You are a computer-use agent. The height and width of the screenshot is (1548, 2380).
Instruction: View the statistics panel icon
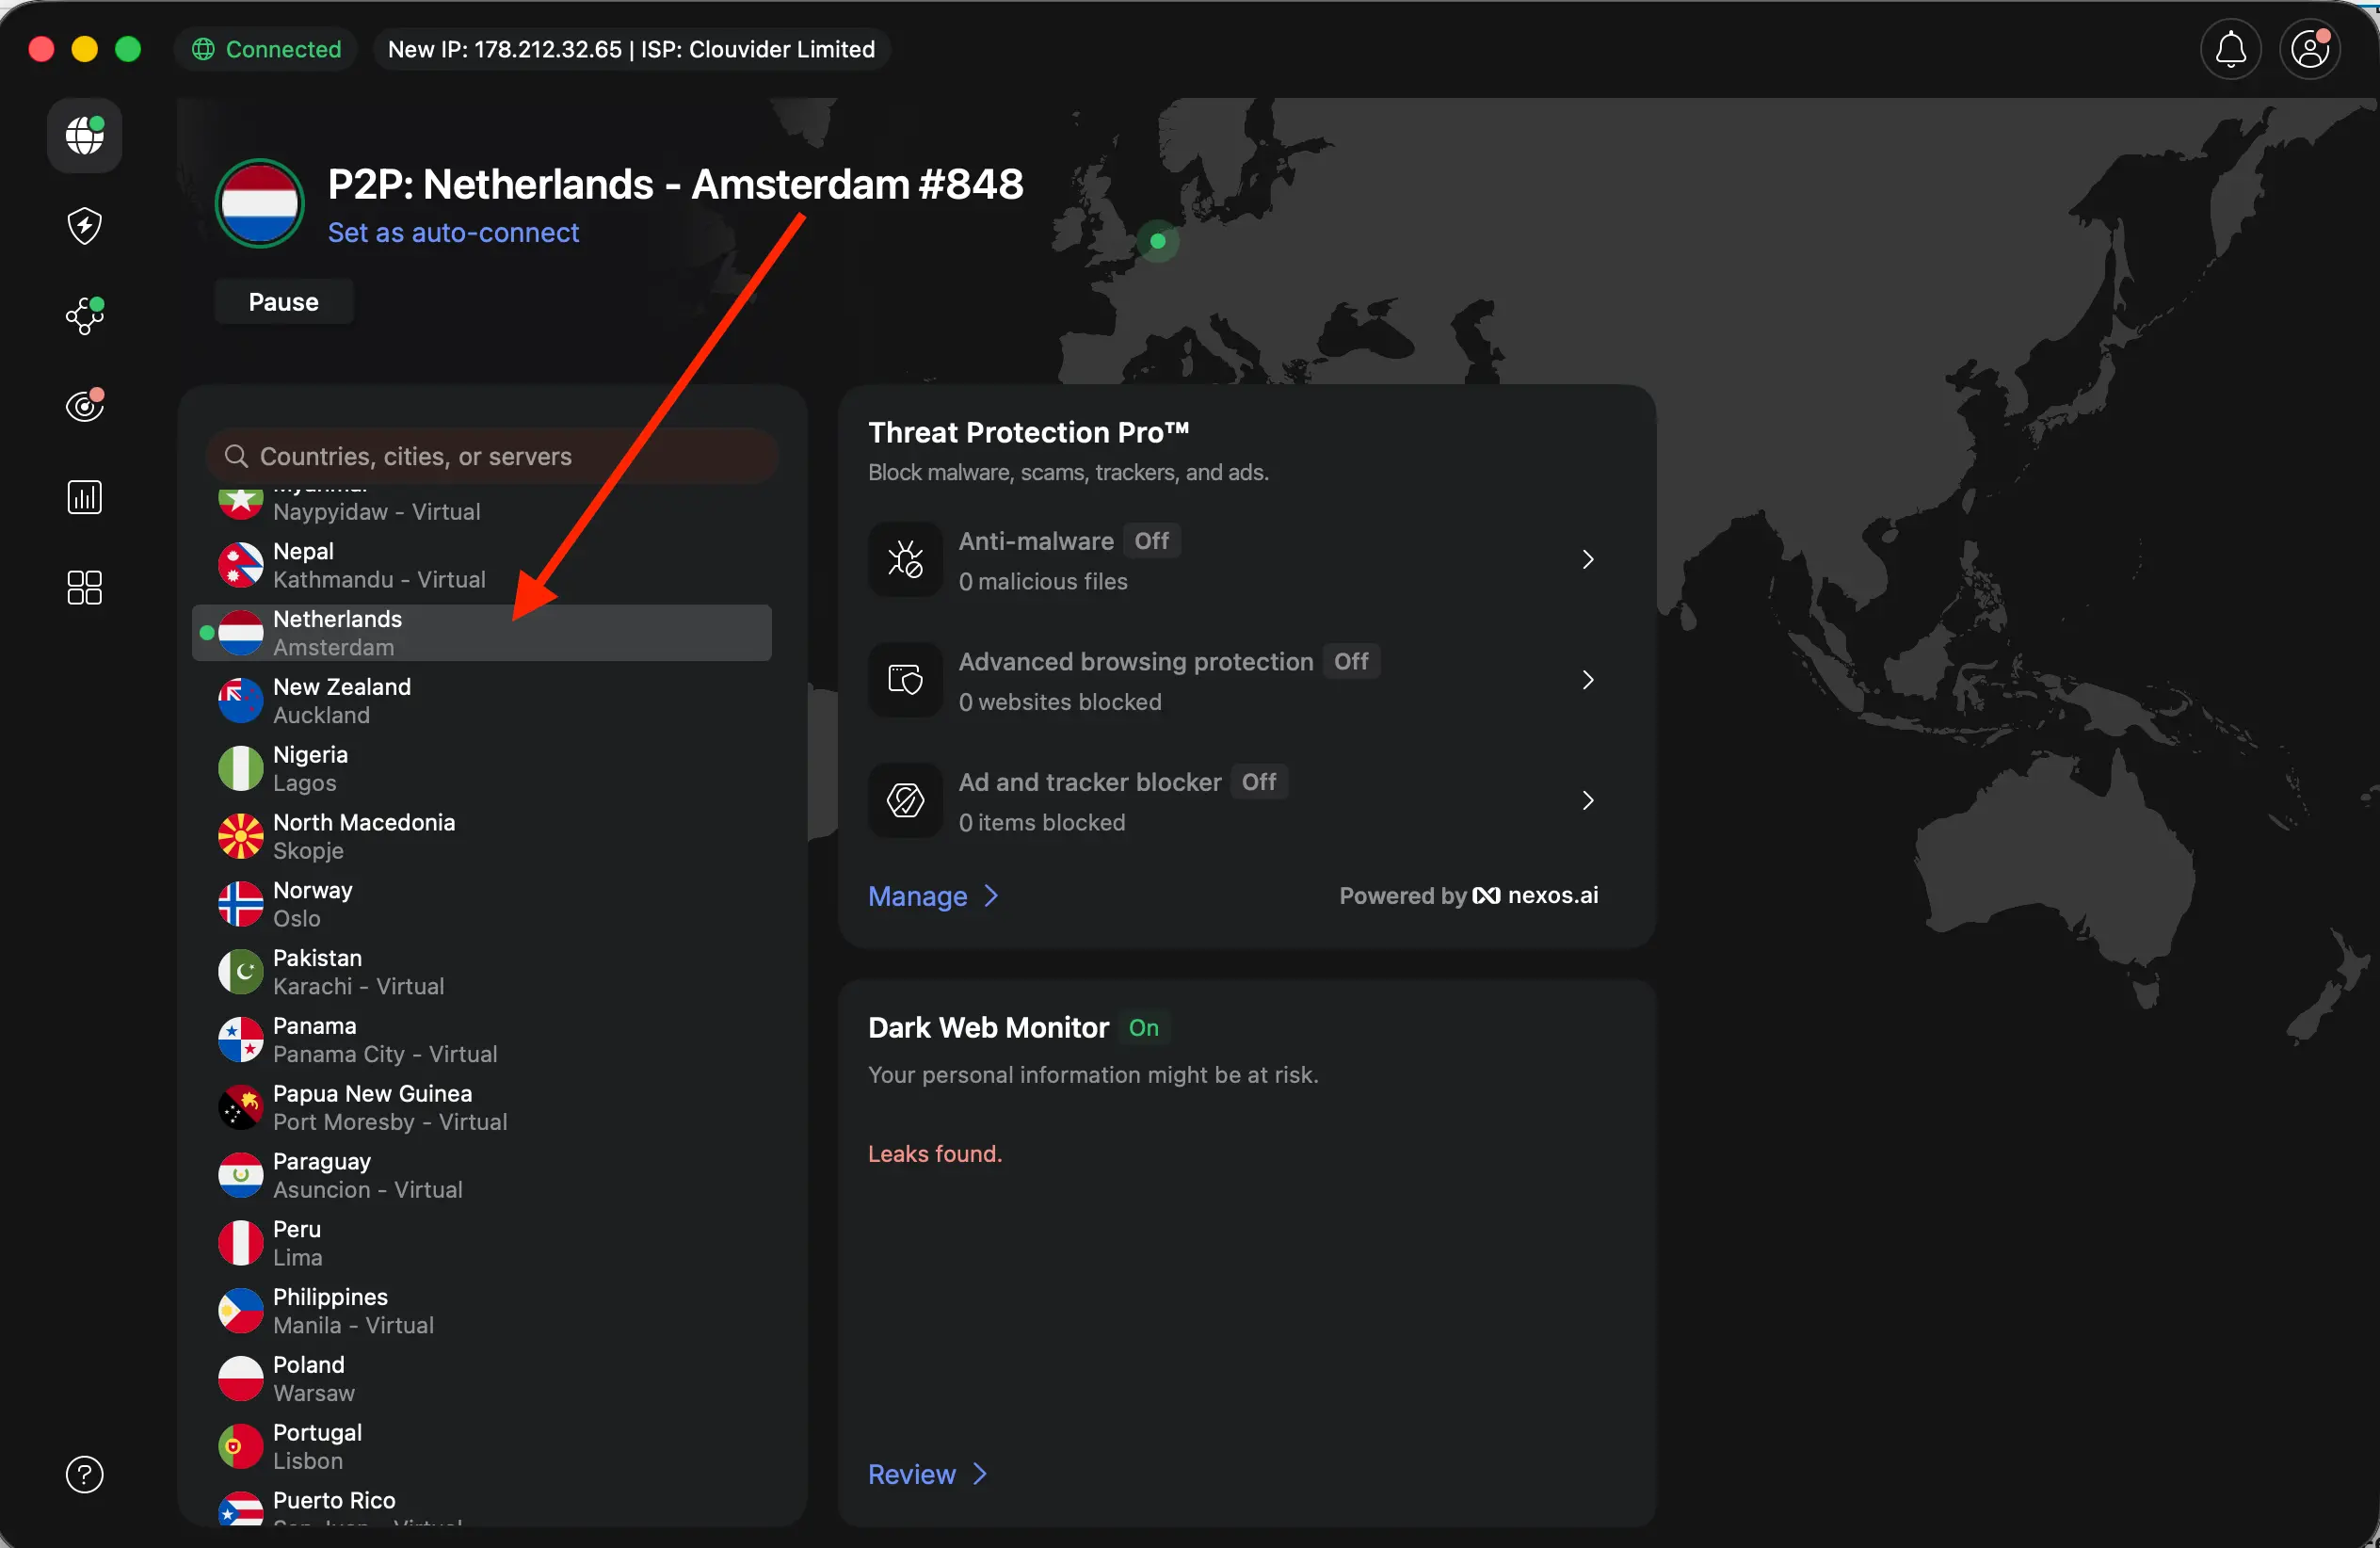[x=83, y=496]
